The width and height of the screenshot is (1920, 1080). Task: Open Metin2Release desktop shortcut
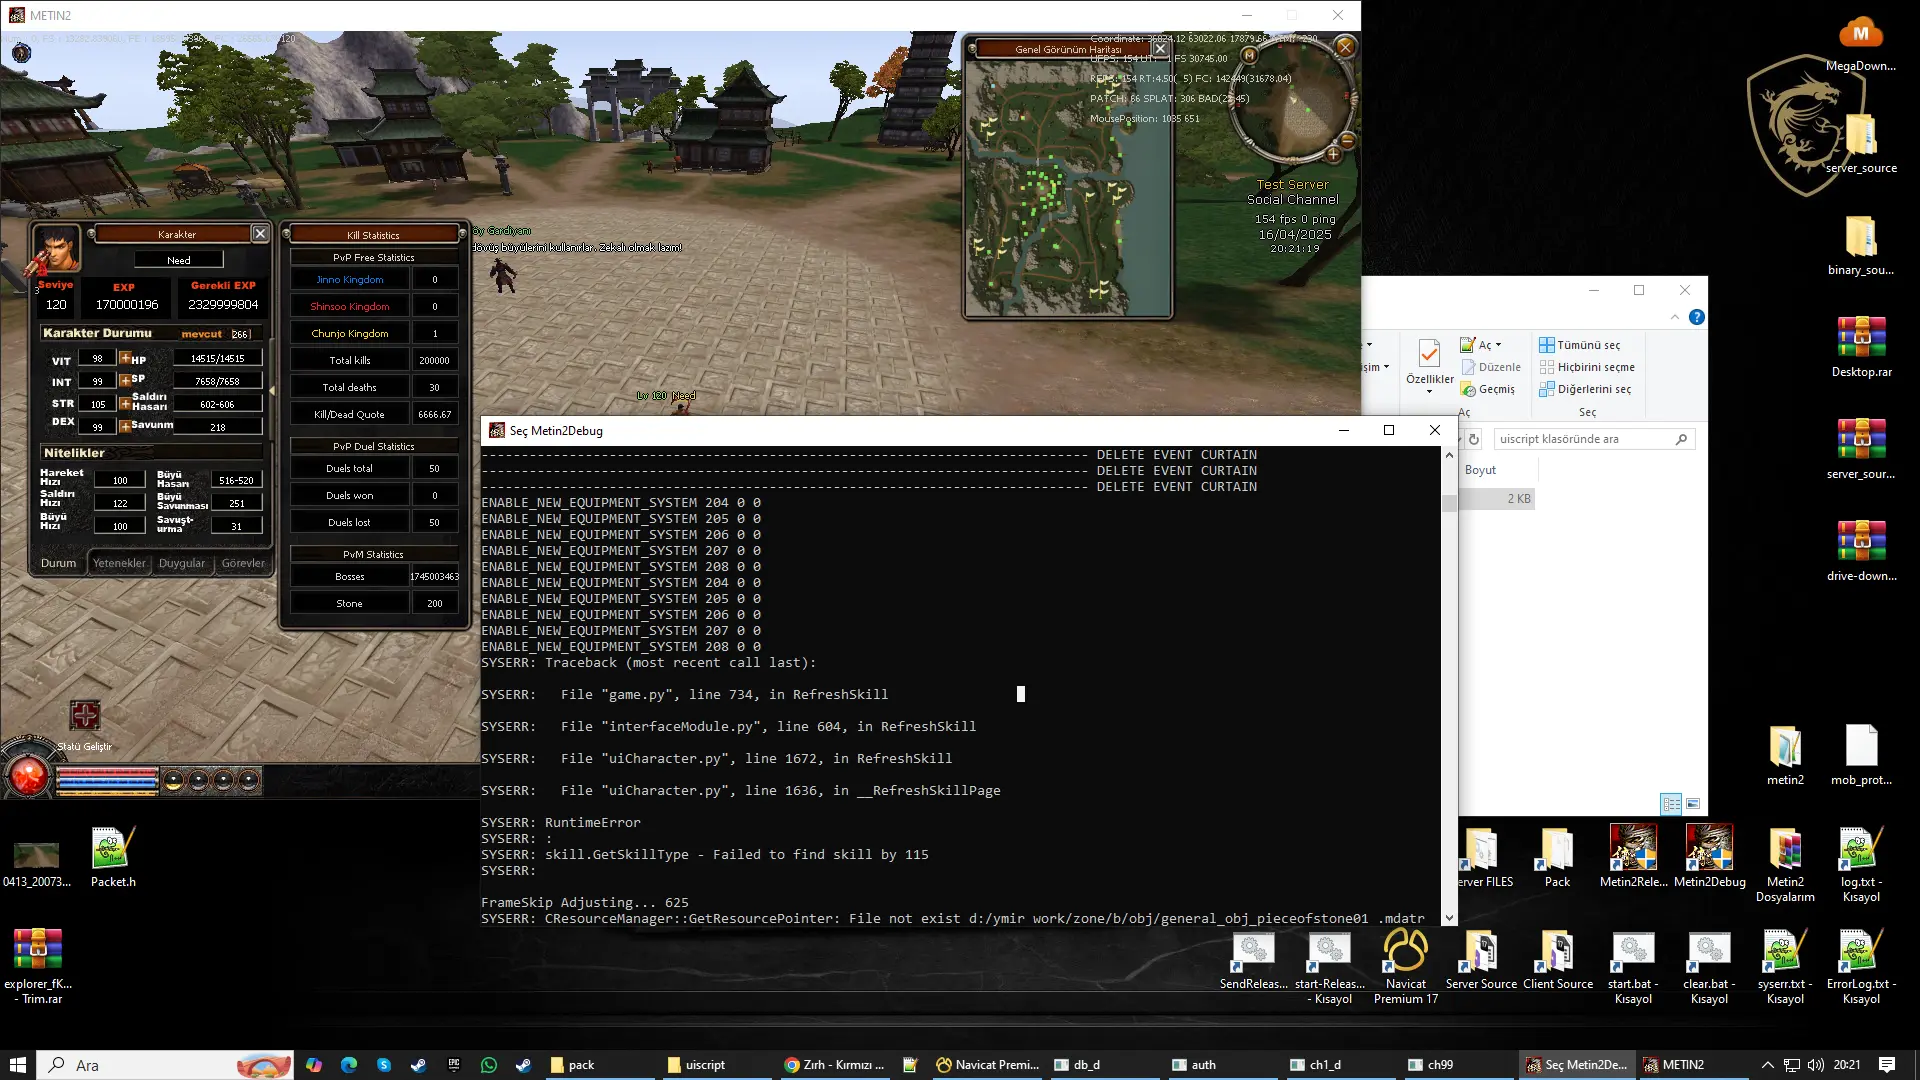(1633, 857)
